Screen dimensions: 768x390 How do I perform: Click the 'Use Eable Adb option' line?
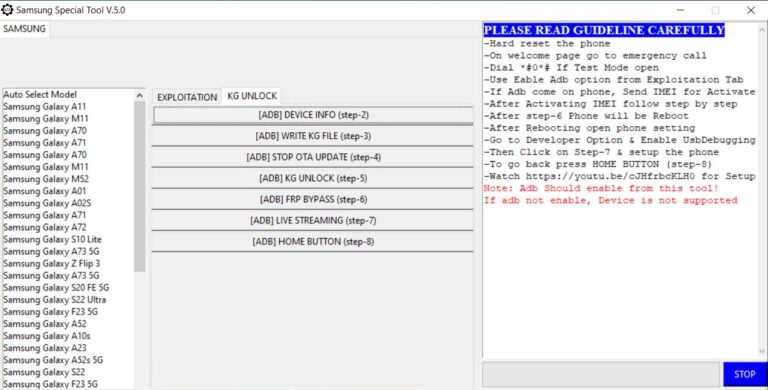[613, 80]
